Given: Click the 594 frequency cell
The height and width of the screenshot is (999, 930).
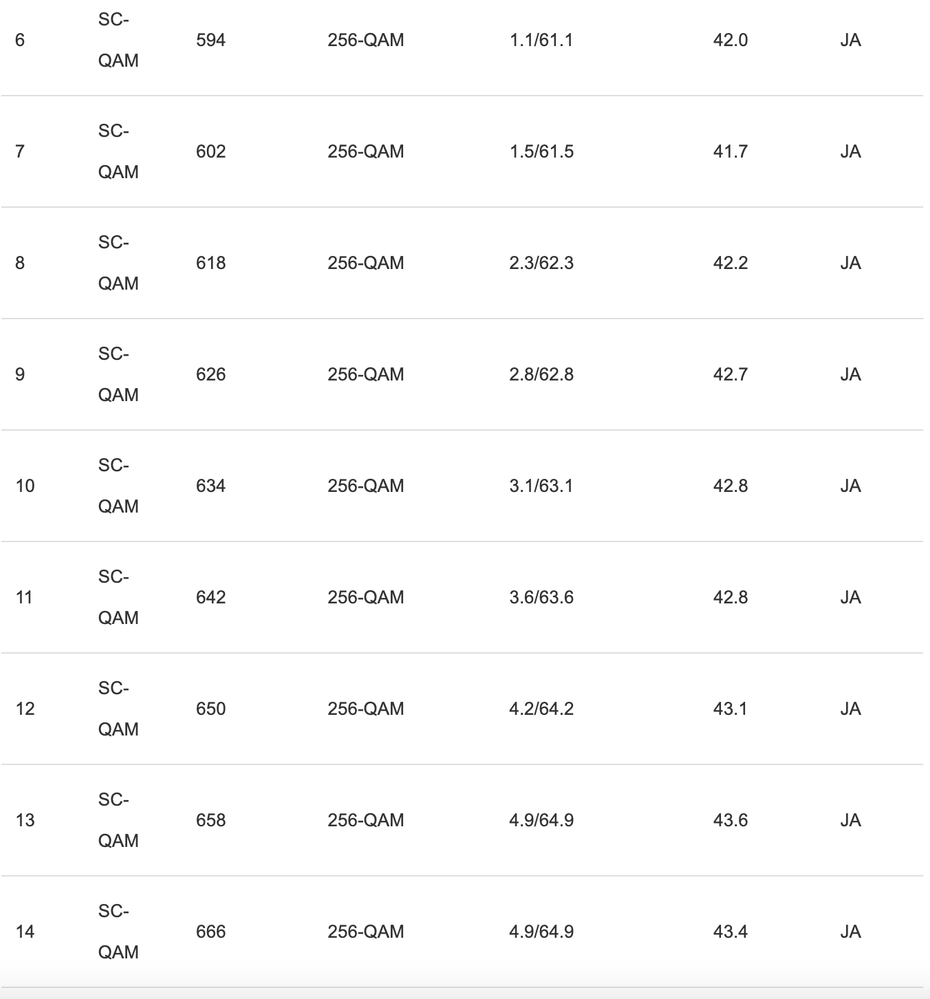Looking at the screenshot, I should click(211, 41).
